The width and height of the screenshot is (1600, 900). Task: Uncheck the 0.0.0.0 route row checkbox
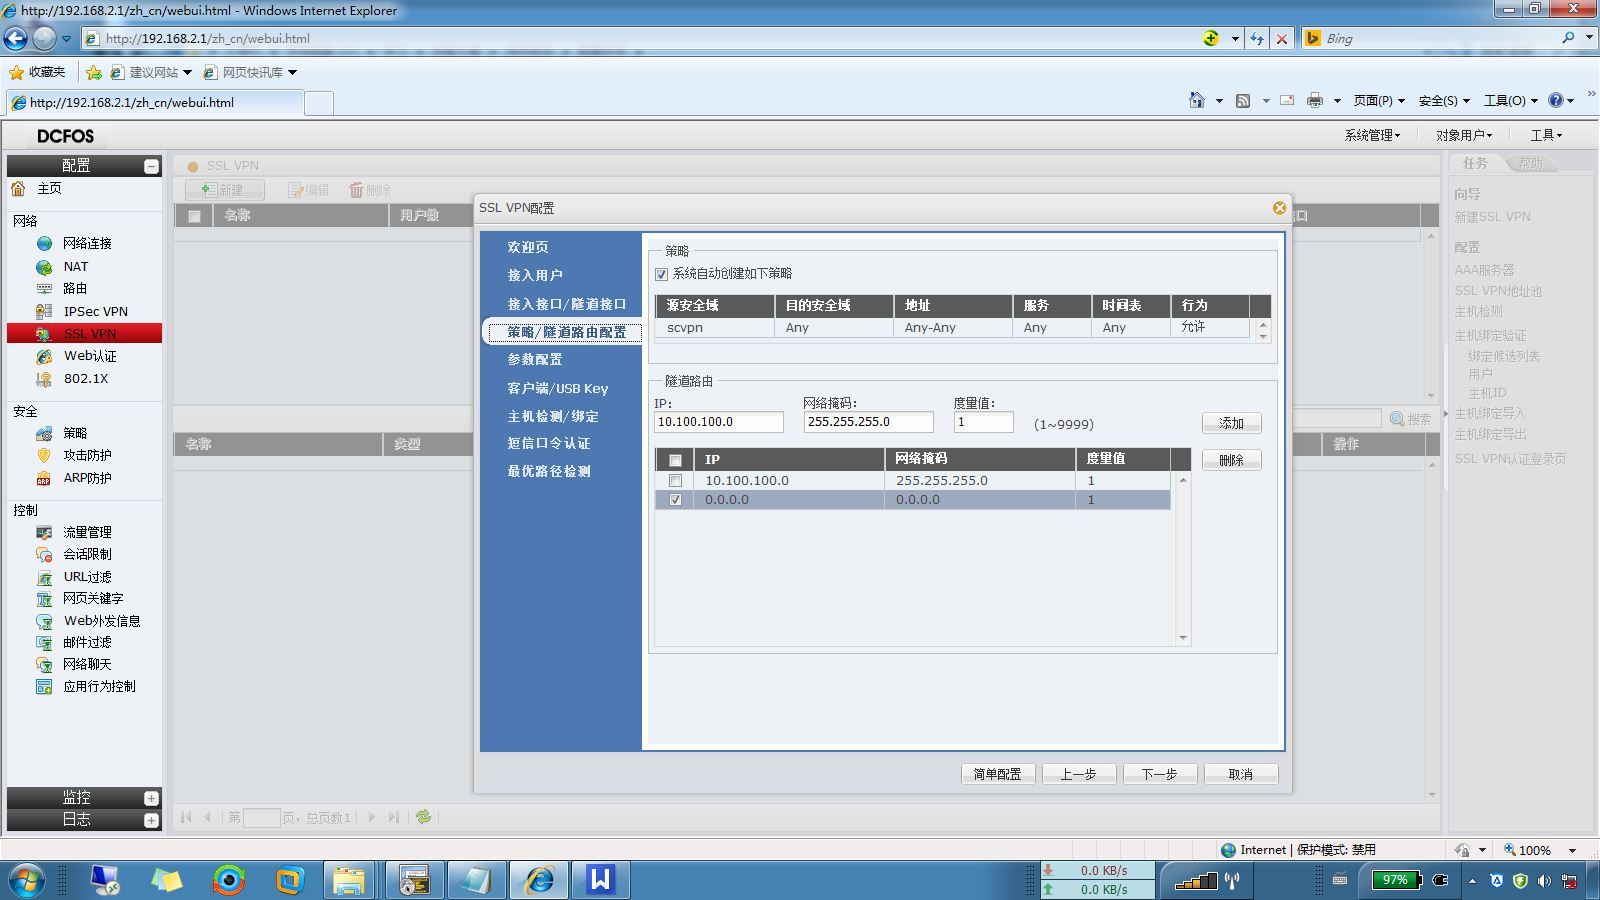[x=675, y=500]
